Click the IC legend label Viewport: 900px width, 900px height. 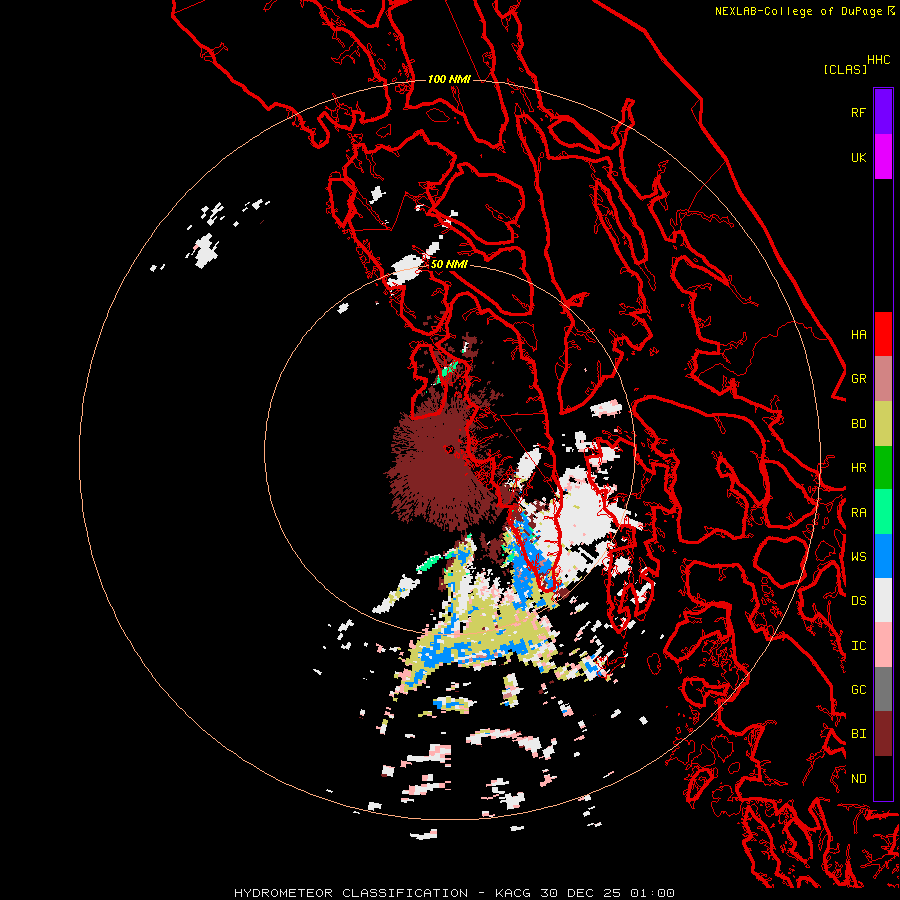pyautogui.click(x=858, y=646)
